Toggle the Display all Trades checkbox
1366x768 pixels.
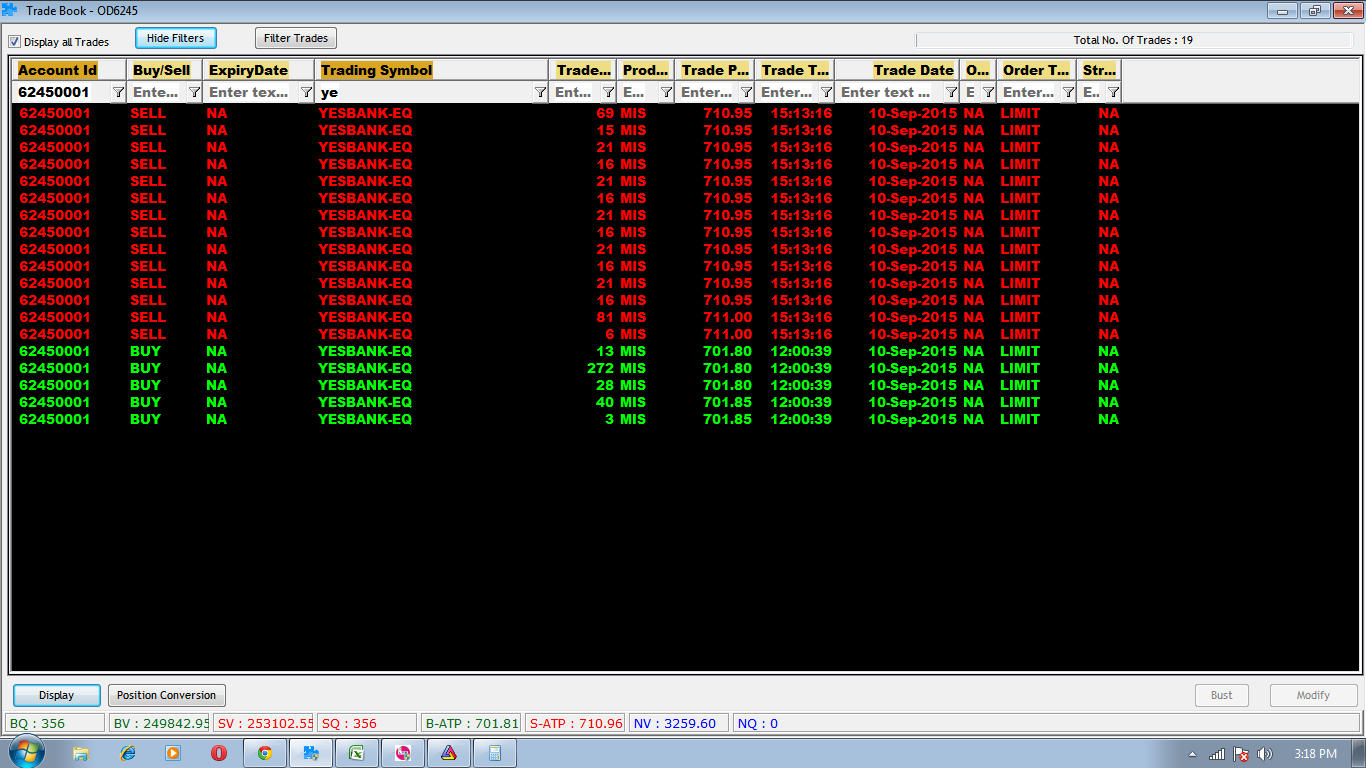pyautogui.click(x=15, y=42)
